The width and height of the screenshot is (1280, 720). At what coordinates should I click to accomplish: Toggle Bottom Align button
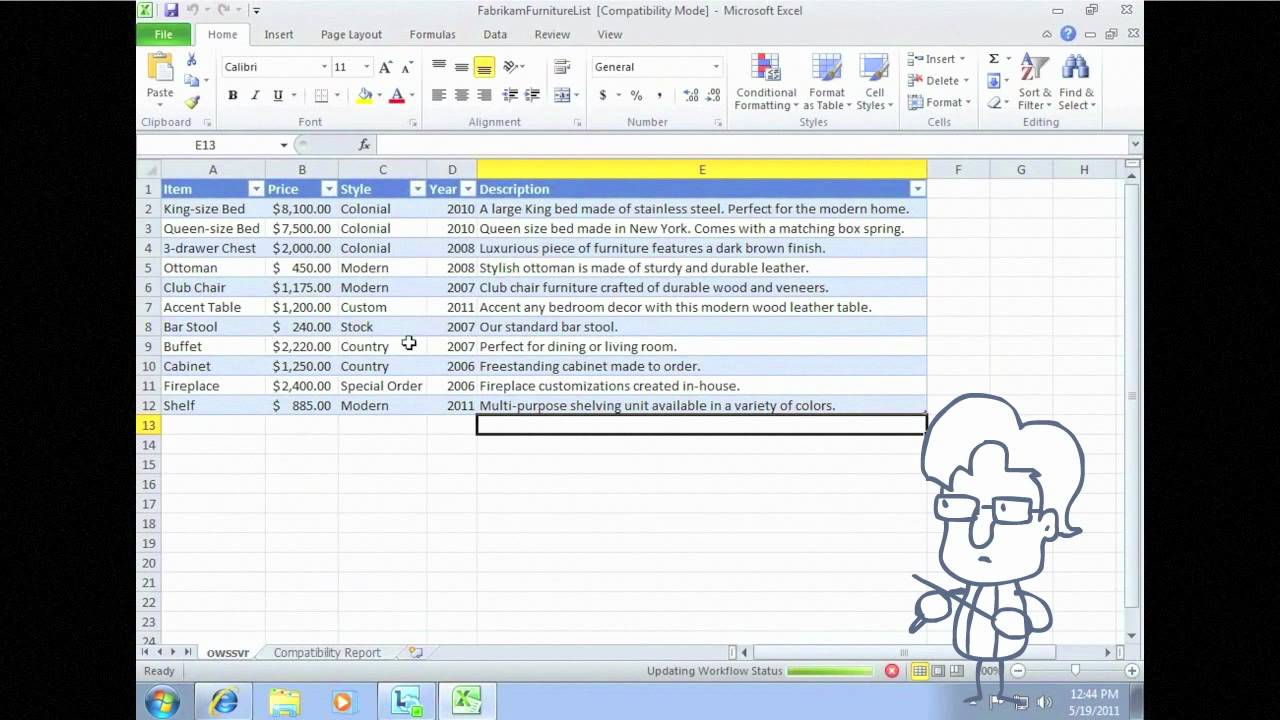tap(484, 67)
